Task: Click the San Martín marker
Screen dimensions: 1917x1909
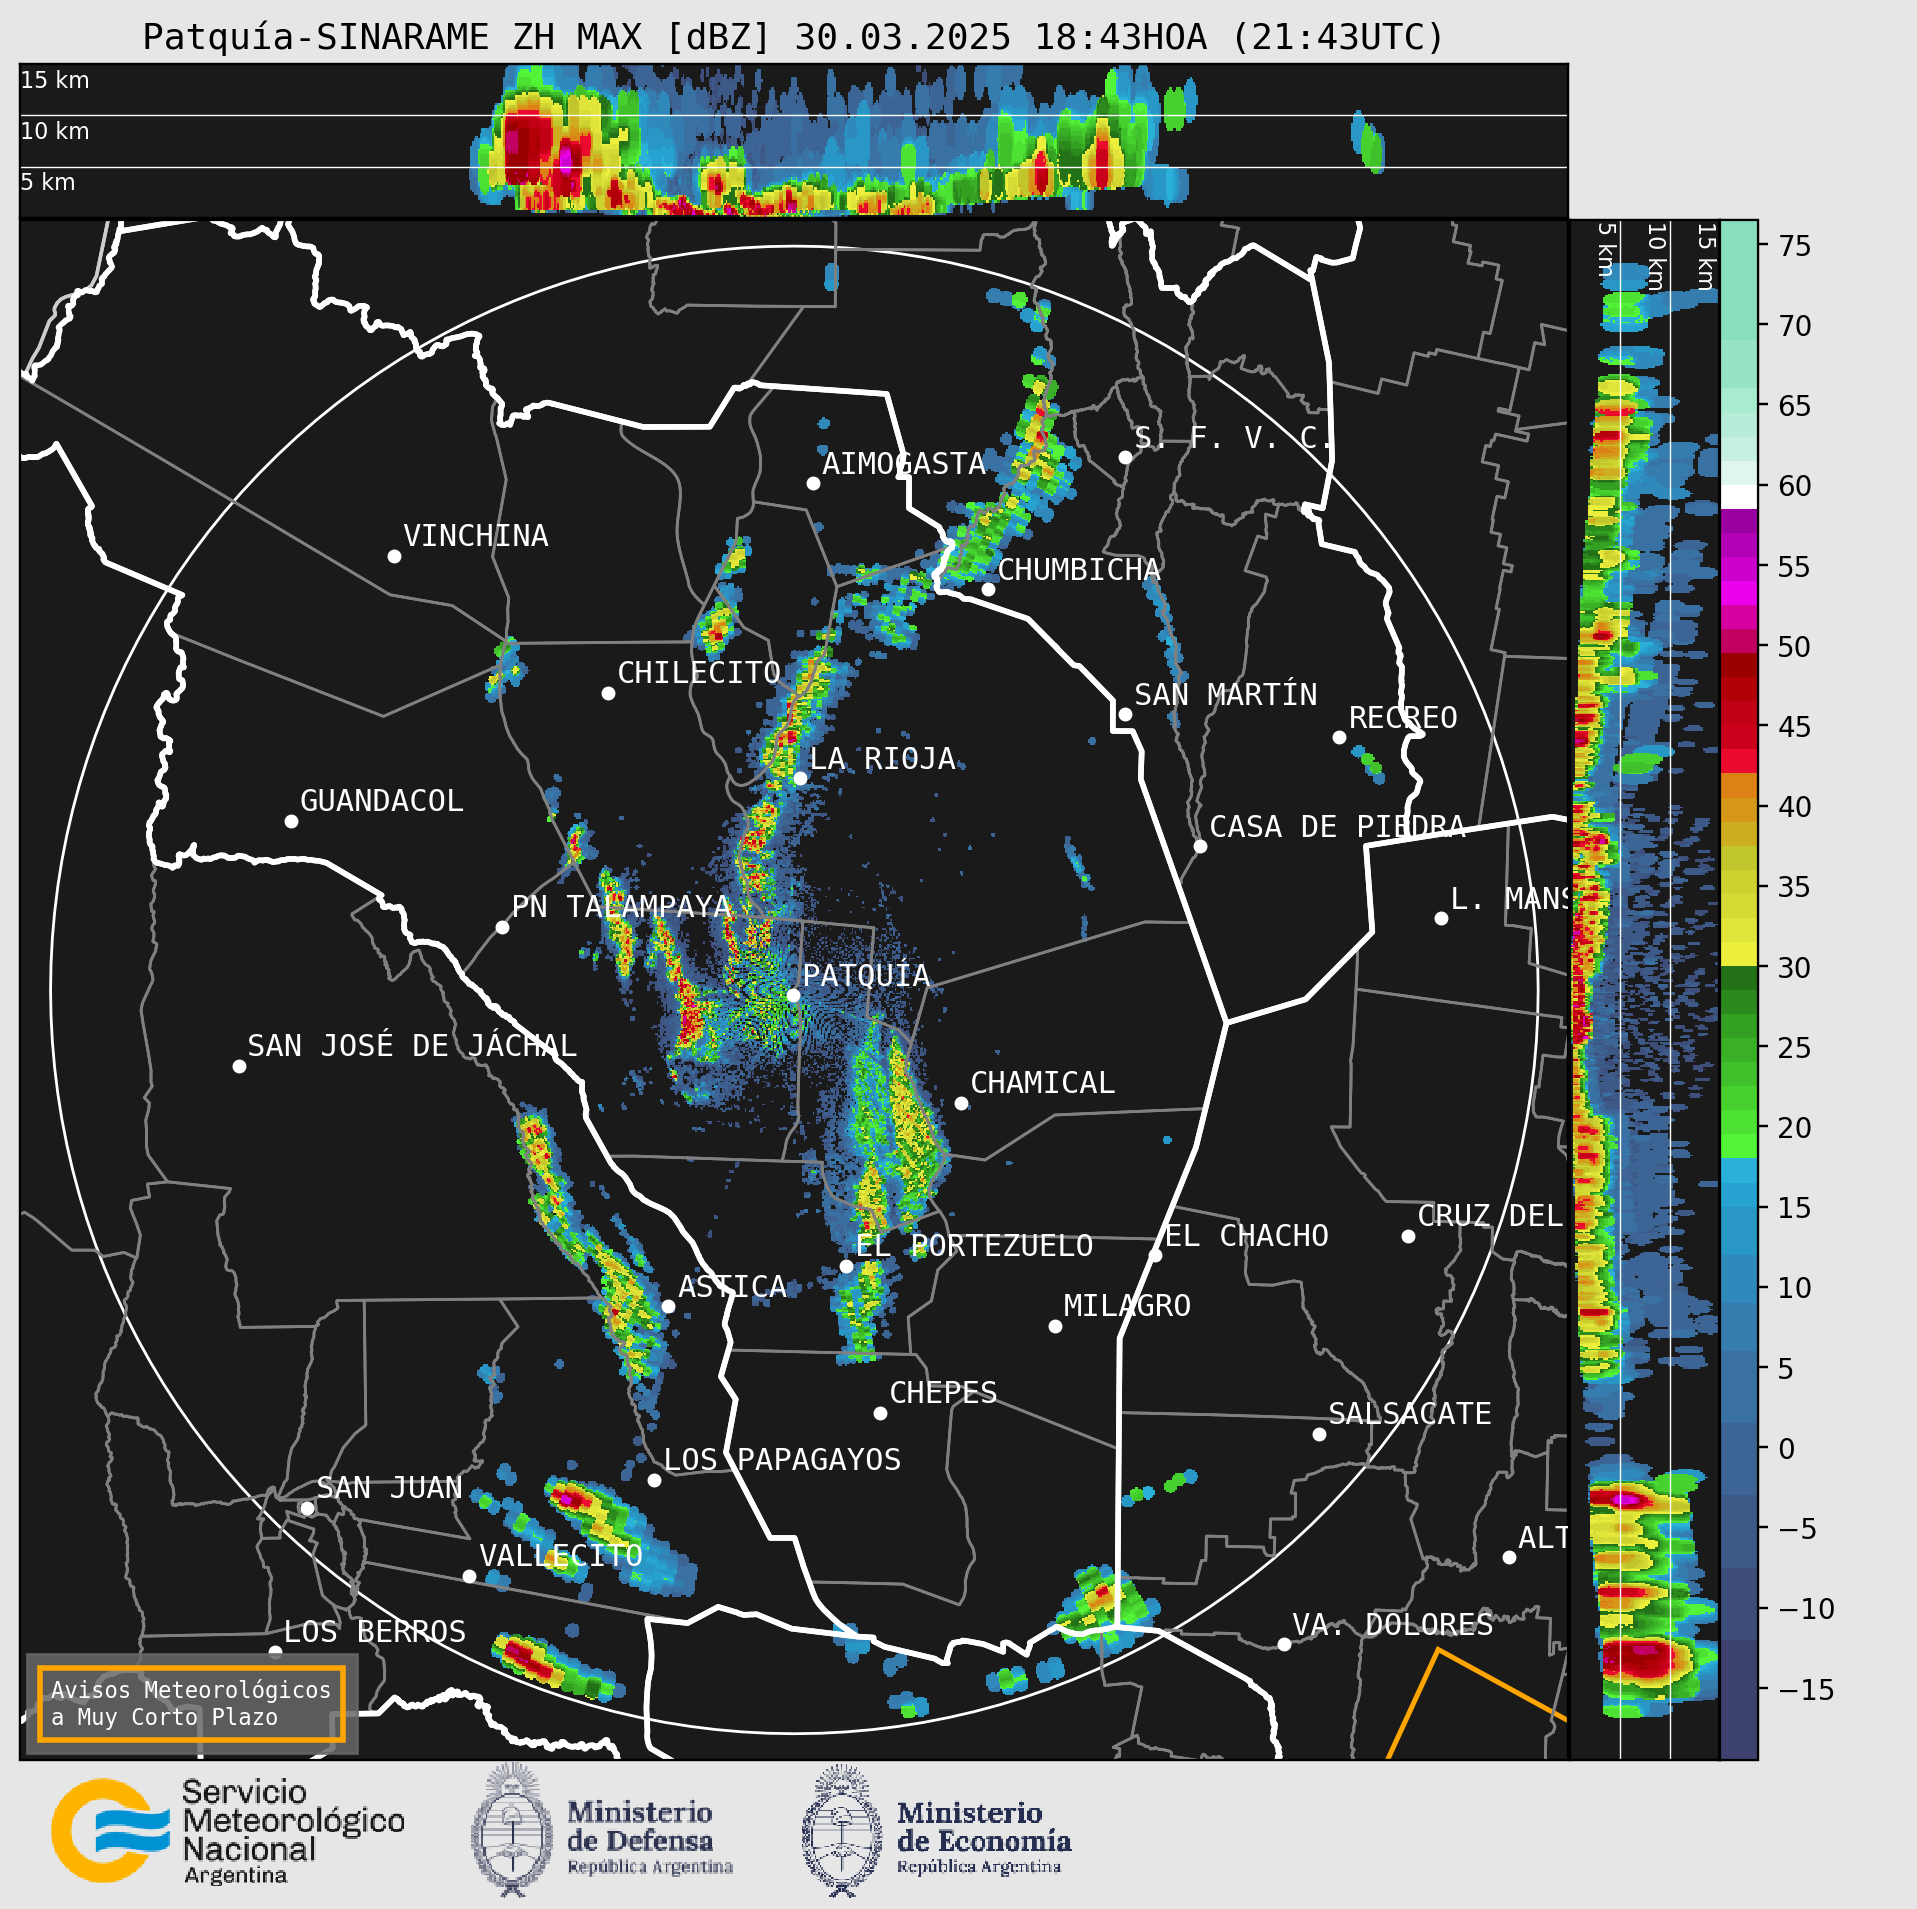Action: pos(1125,714)
